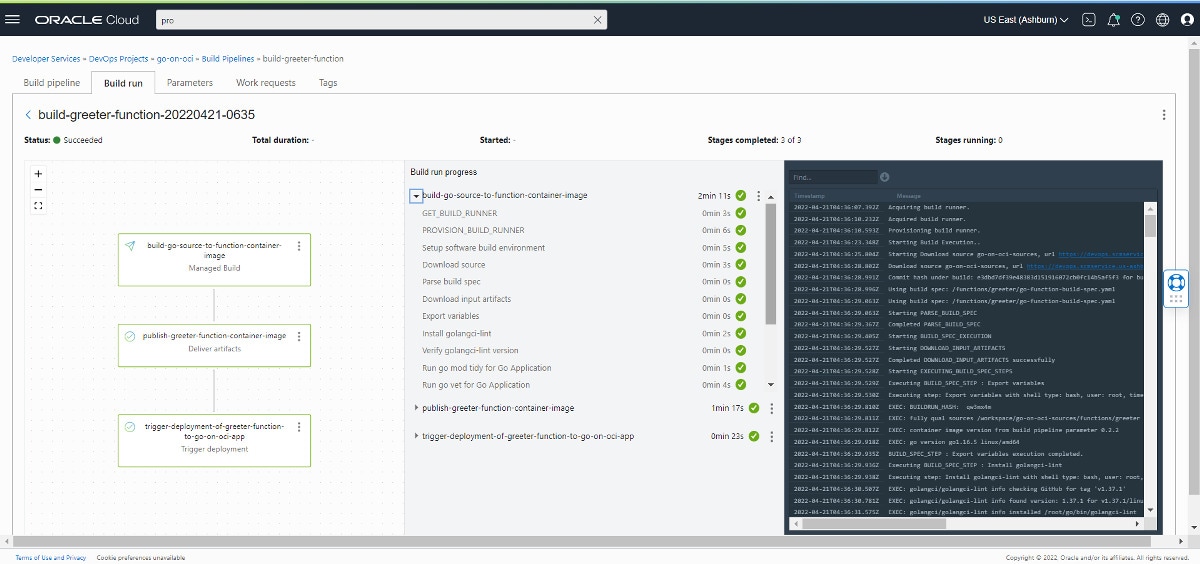Switch to the Parameters tab

(x=189, y=83)
